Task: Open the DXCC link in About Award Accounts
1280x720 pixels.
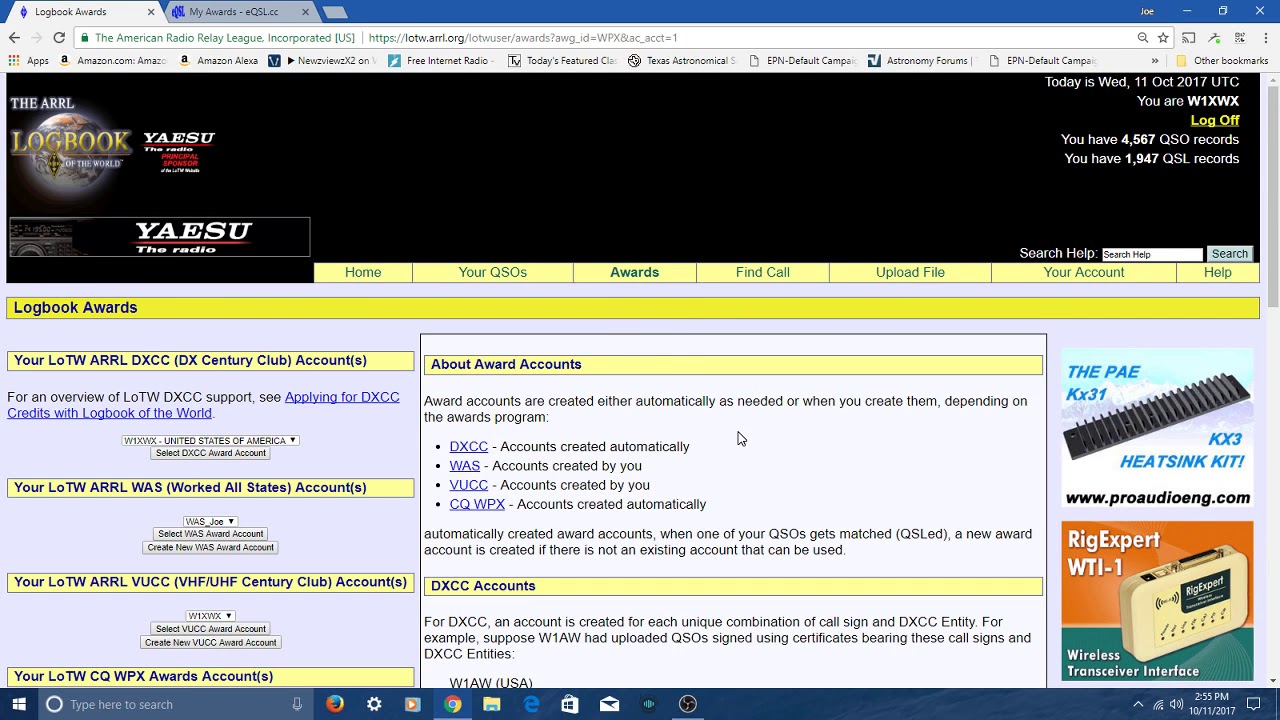Action: [468, 447]
